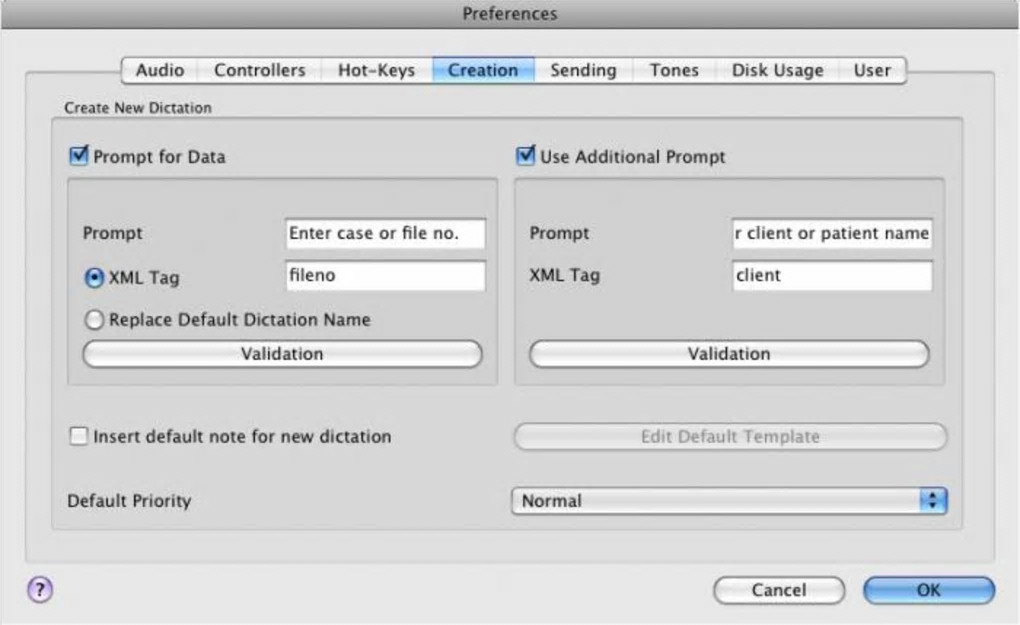Click the left Validation button
The height and width of the screenshot is (625, 1020).
282,354
